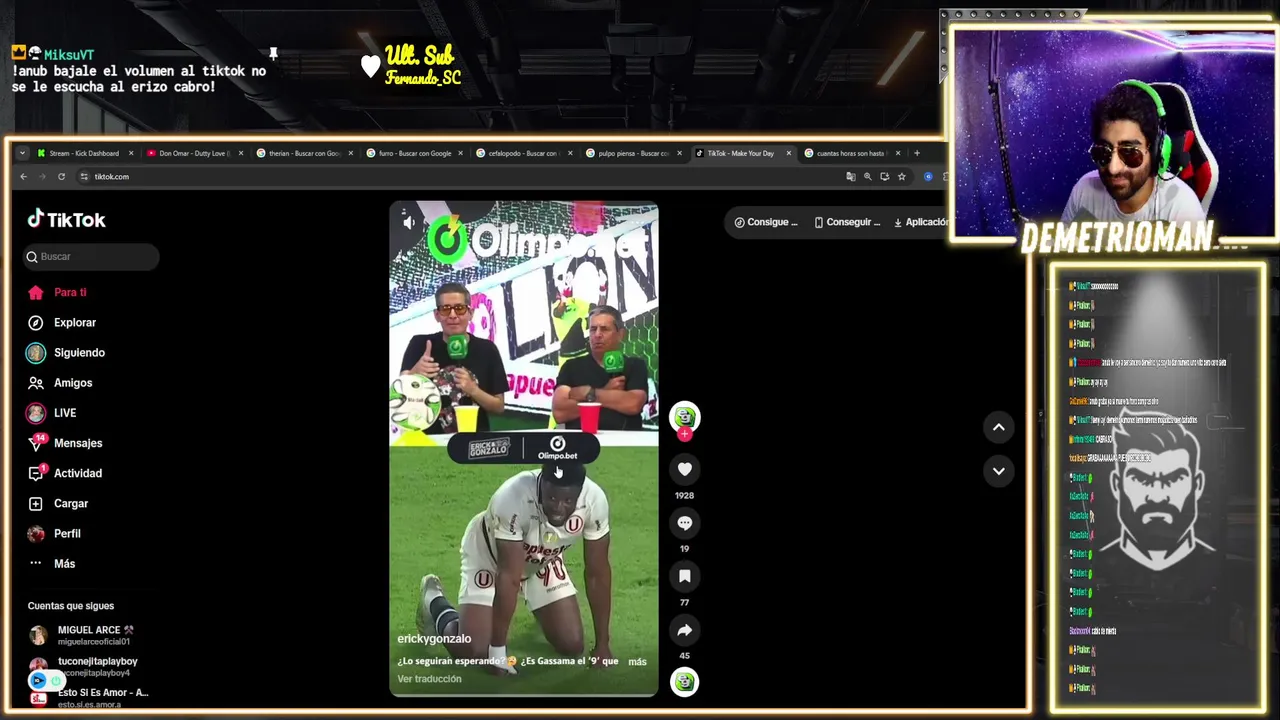Click Cargar plus square icon
Screen dimensions: 1280x720
(x=36, y=503)
